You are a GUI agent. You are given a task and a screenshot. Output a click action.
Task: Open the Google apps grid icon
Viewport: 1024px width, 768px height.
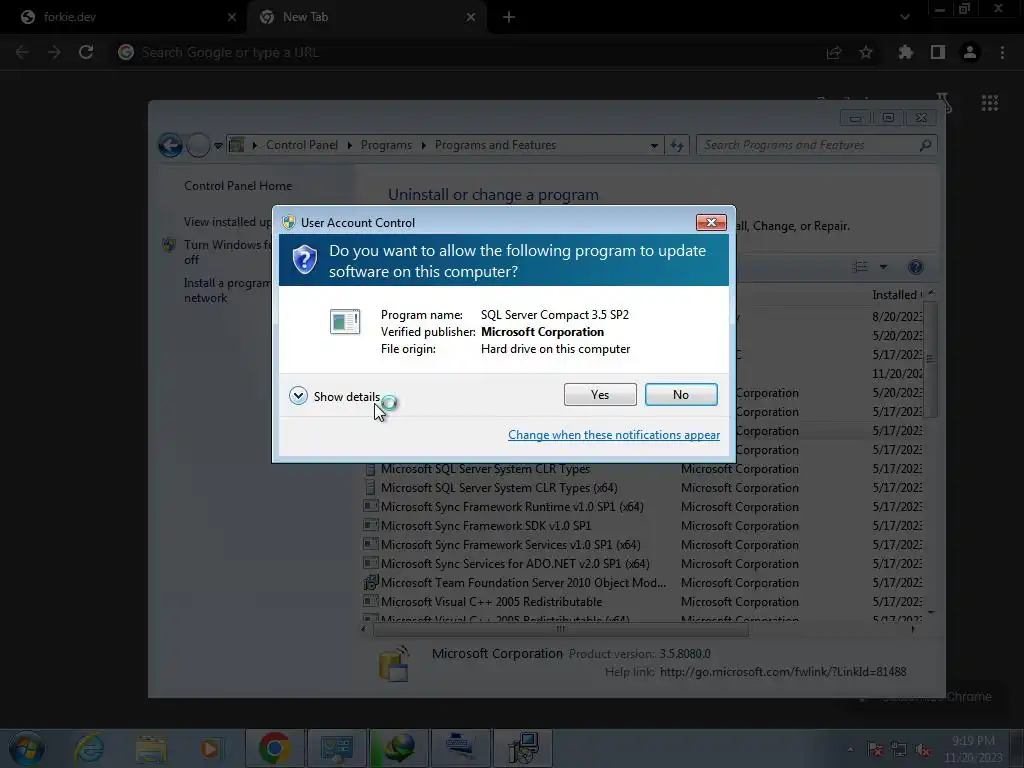989,103
